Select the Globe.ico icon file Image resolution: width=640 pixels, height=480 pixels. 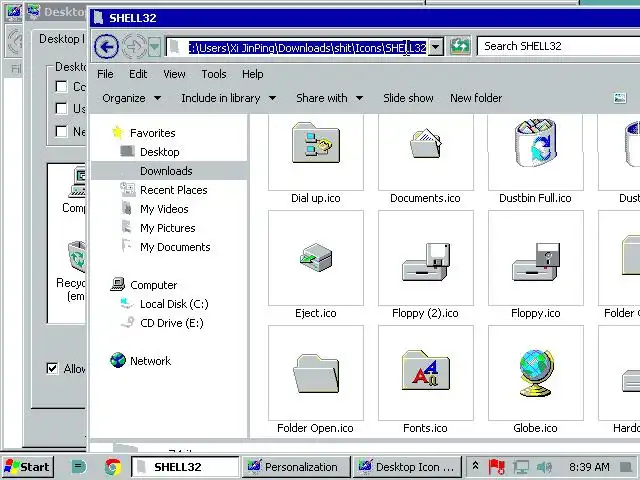pos(536,373)
